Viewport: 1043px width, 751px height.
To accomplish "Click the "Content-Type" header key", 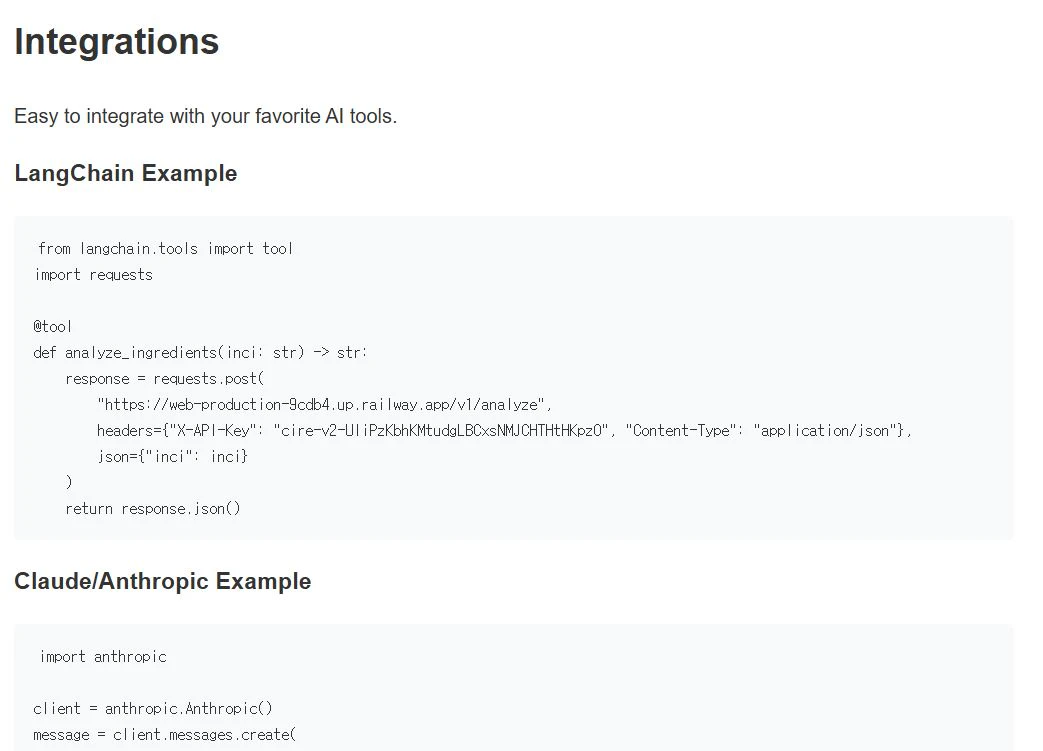I will click(x=678, y=430).
